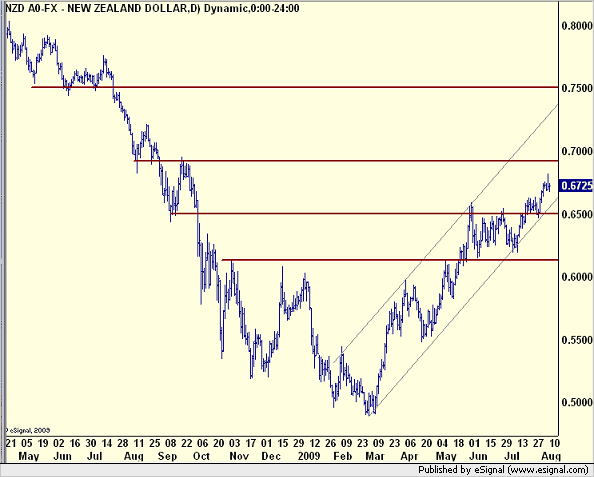The image size is (594, 477).
Task: Select the upper gray trend channel line
Action: [x=446, y=233]
